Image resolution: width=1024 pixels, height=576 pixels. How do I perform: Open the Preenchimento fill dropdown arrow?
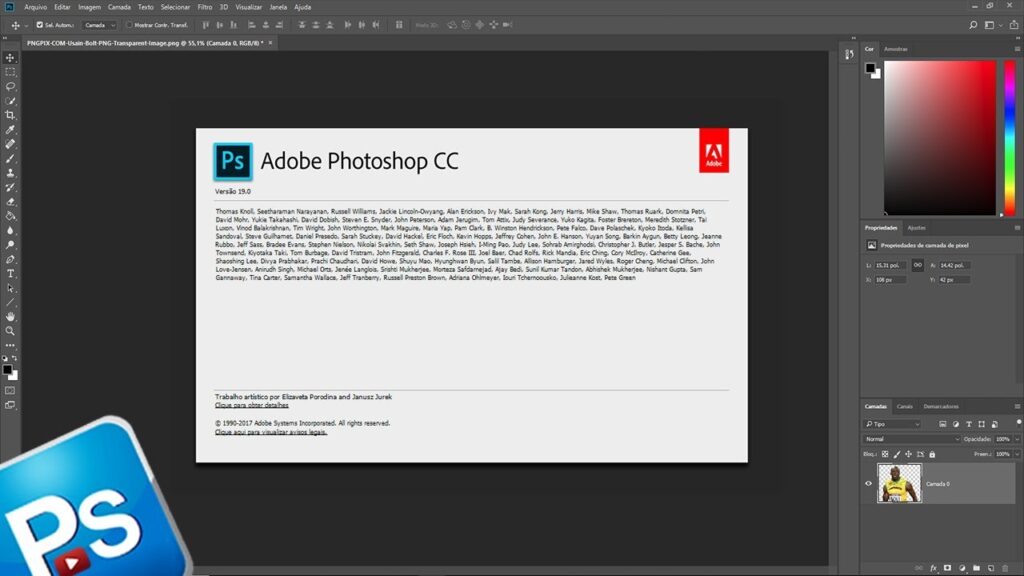[1017, 454]
